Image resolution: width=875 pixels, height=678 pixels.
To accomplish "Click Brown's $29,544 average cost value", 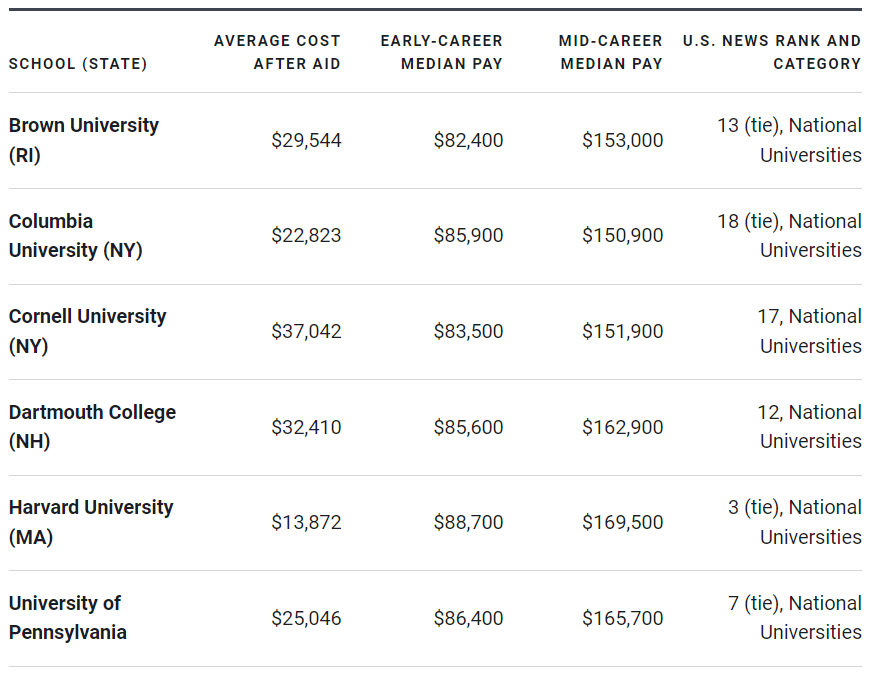I will [x=306, y=141].
